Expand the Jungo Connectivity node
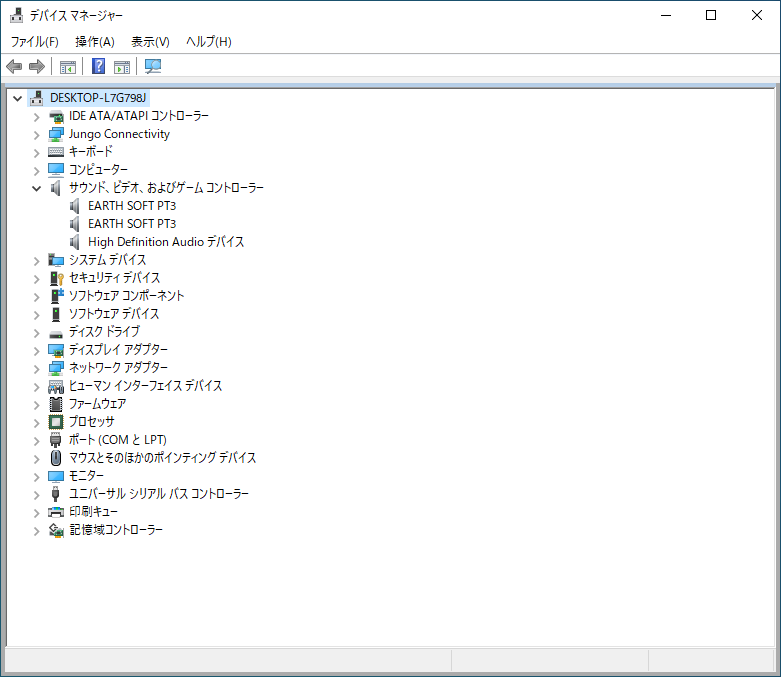 click(x=36, y=135)
